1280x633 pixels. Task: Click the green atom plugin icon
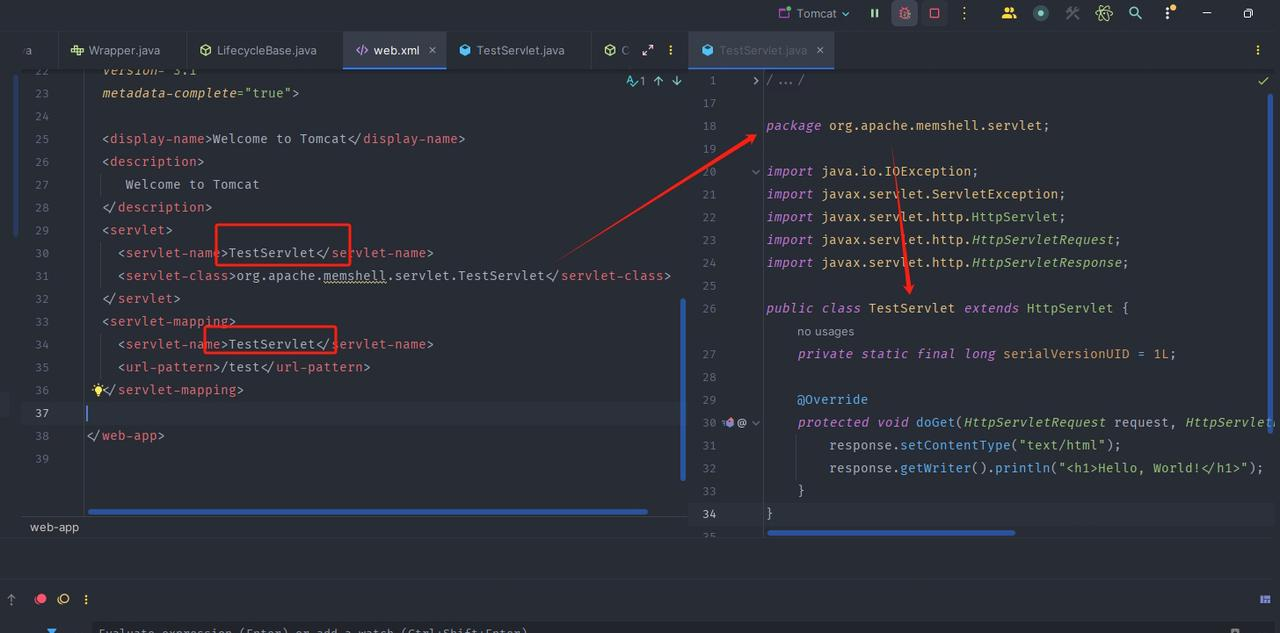[1104, 13]
